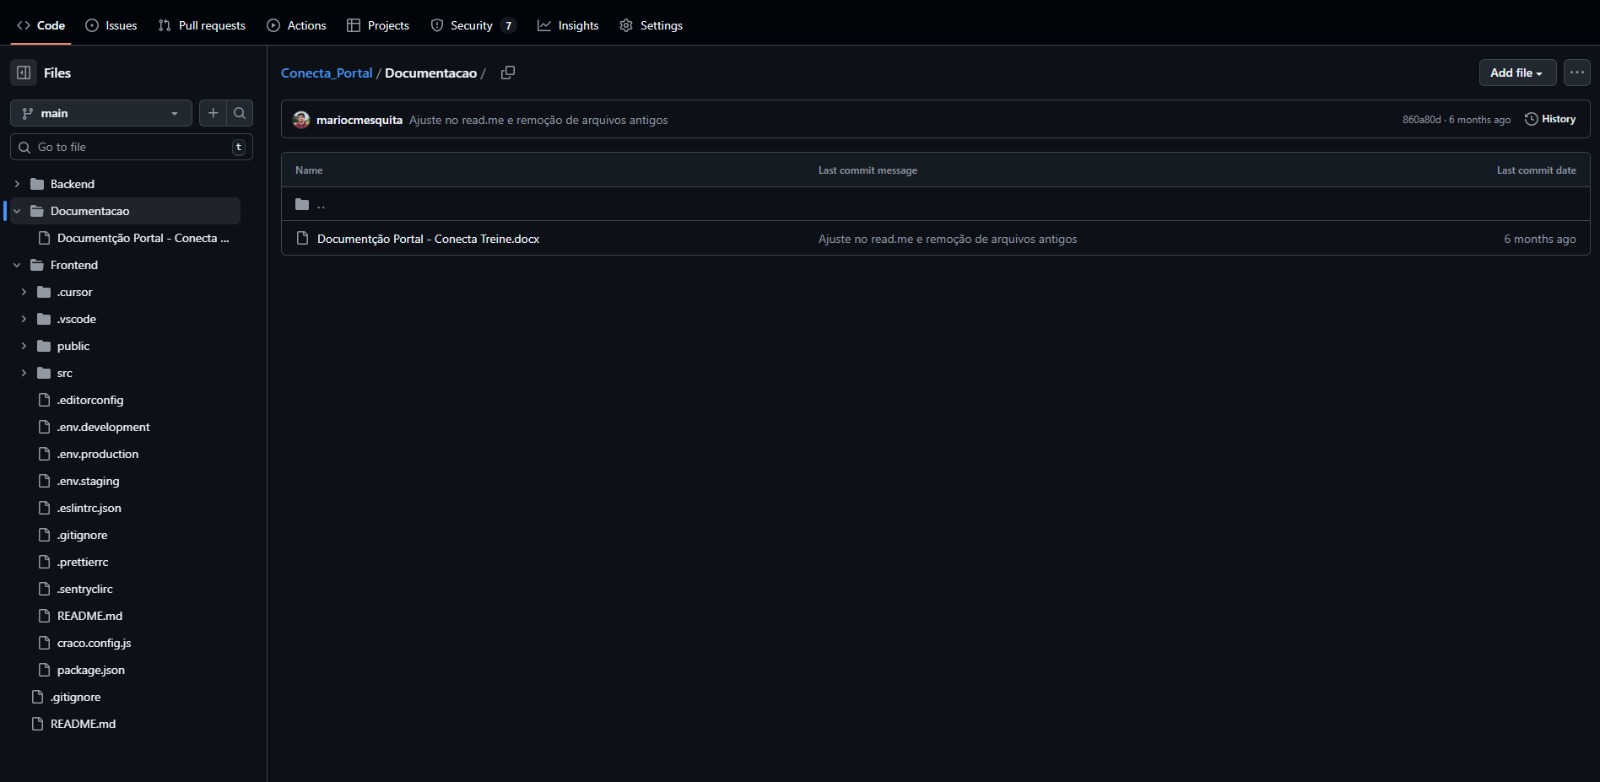Expand the Backend folder in tree

point(17,184)
